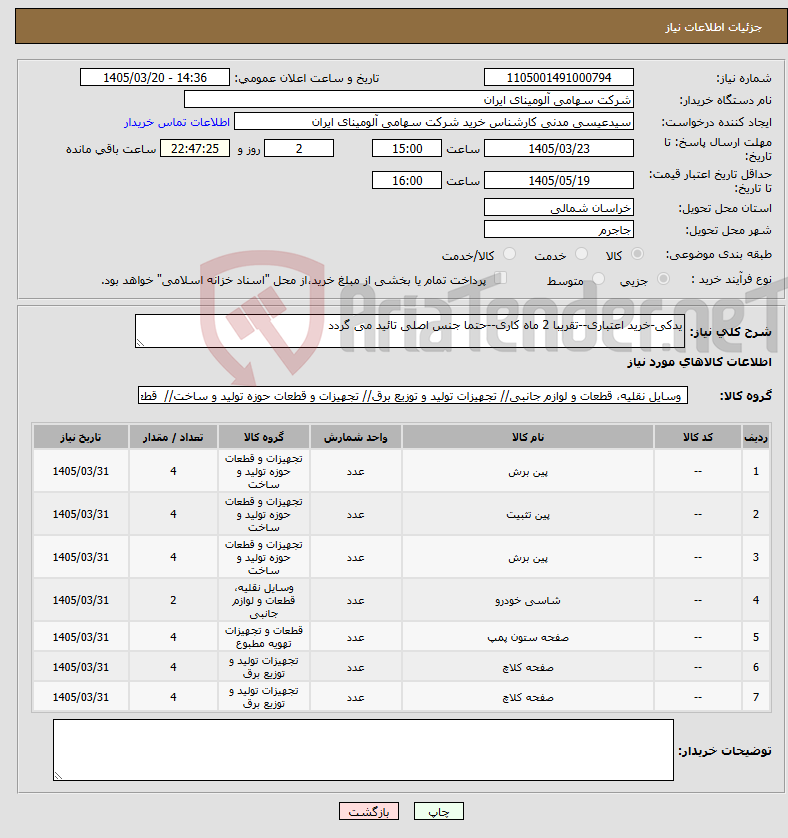The height and width of the screenshot is (838, 788).
Task: Open اطلاعات تماس خریدار link
Action: point(177,122)
